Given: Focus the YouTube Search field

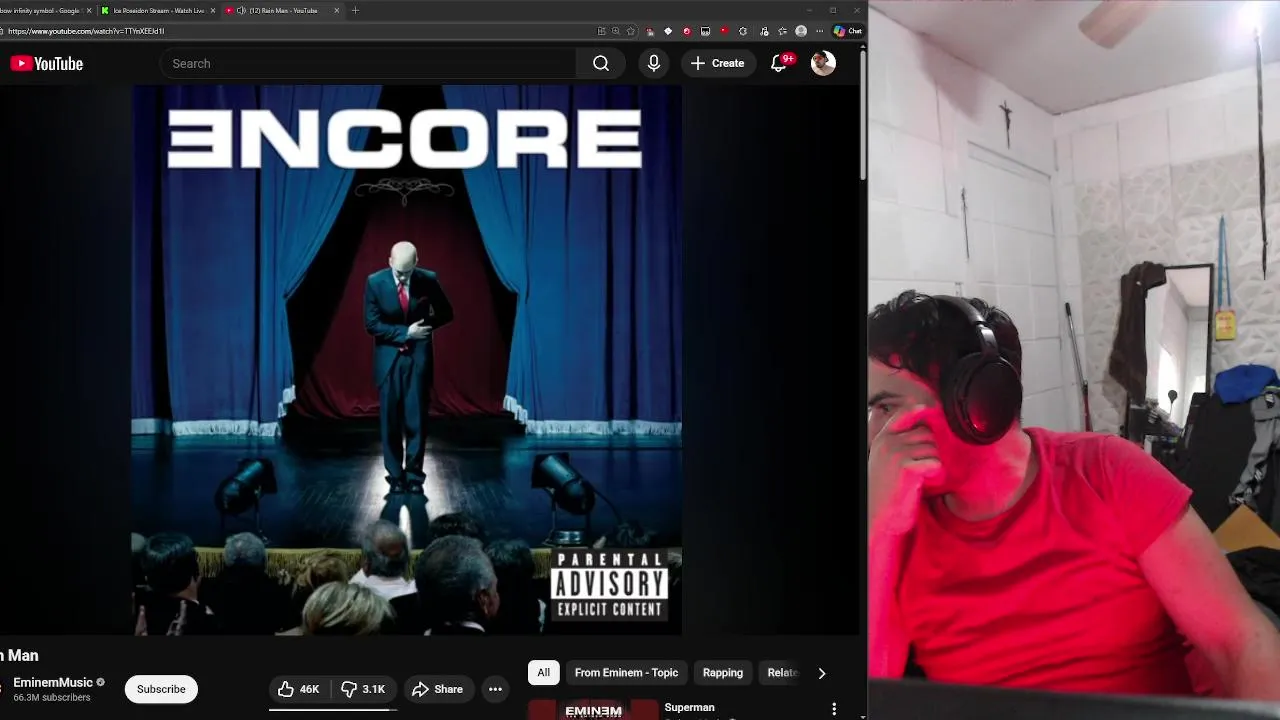Looking at the screenshot, I should (x=368, y=63).
